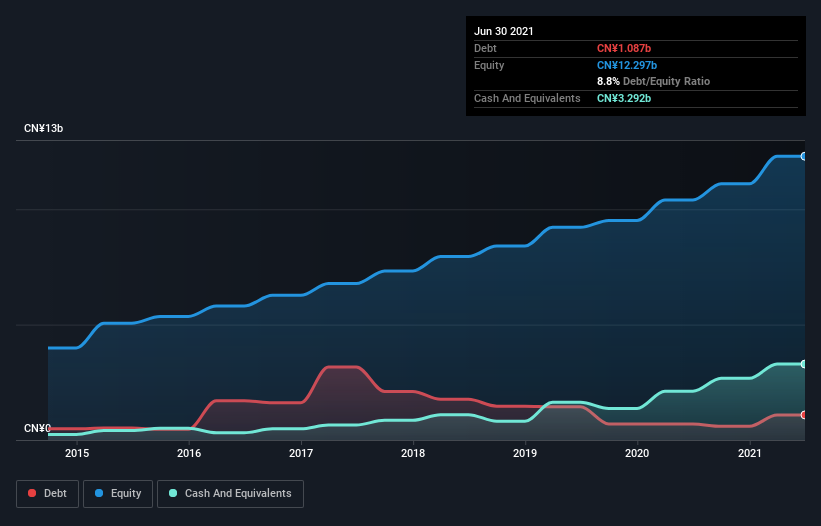Select the Cash endpoint marker on chart

point(804,364)
